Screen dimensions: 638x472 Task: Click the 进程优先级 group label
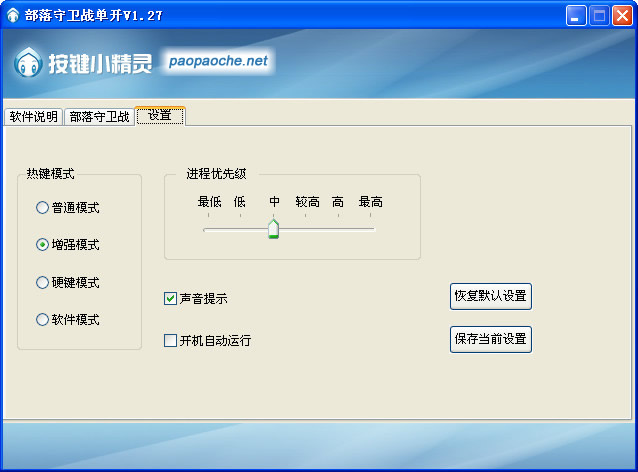click(x=216, y=174)
